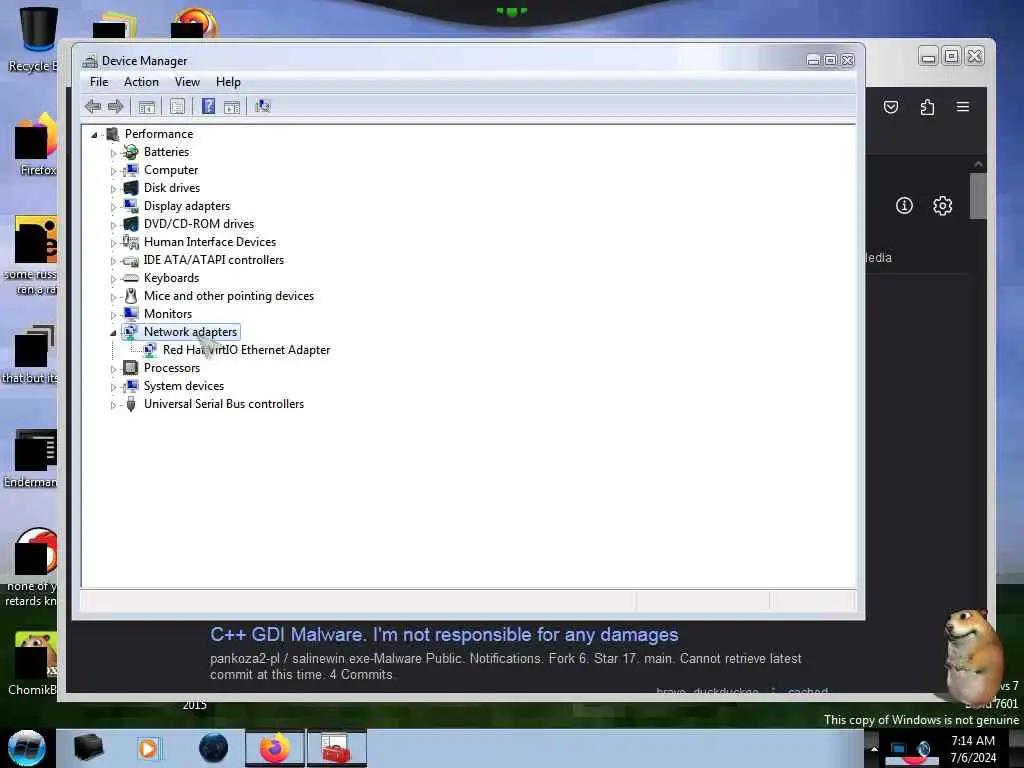This screenshot has width=1024, height=768.
Task: Select the System devices label
Action: [184, 386]
